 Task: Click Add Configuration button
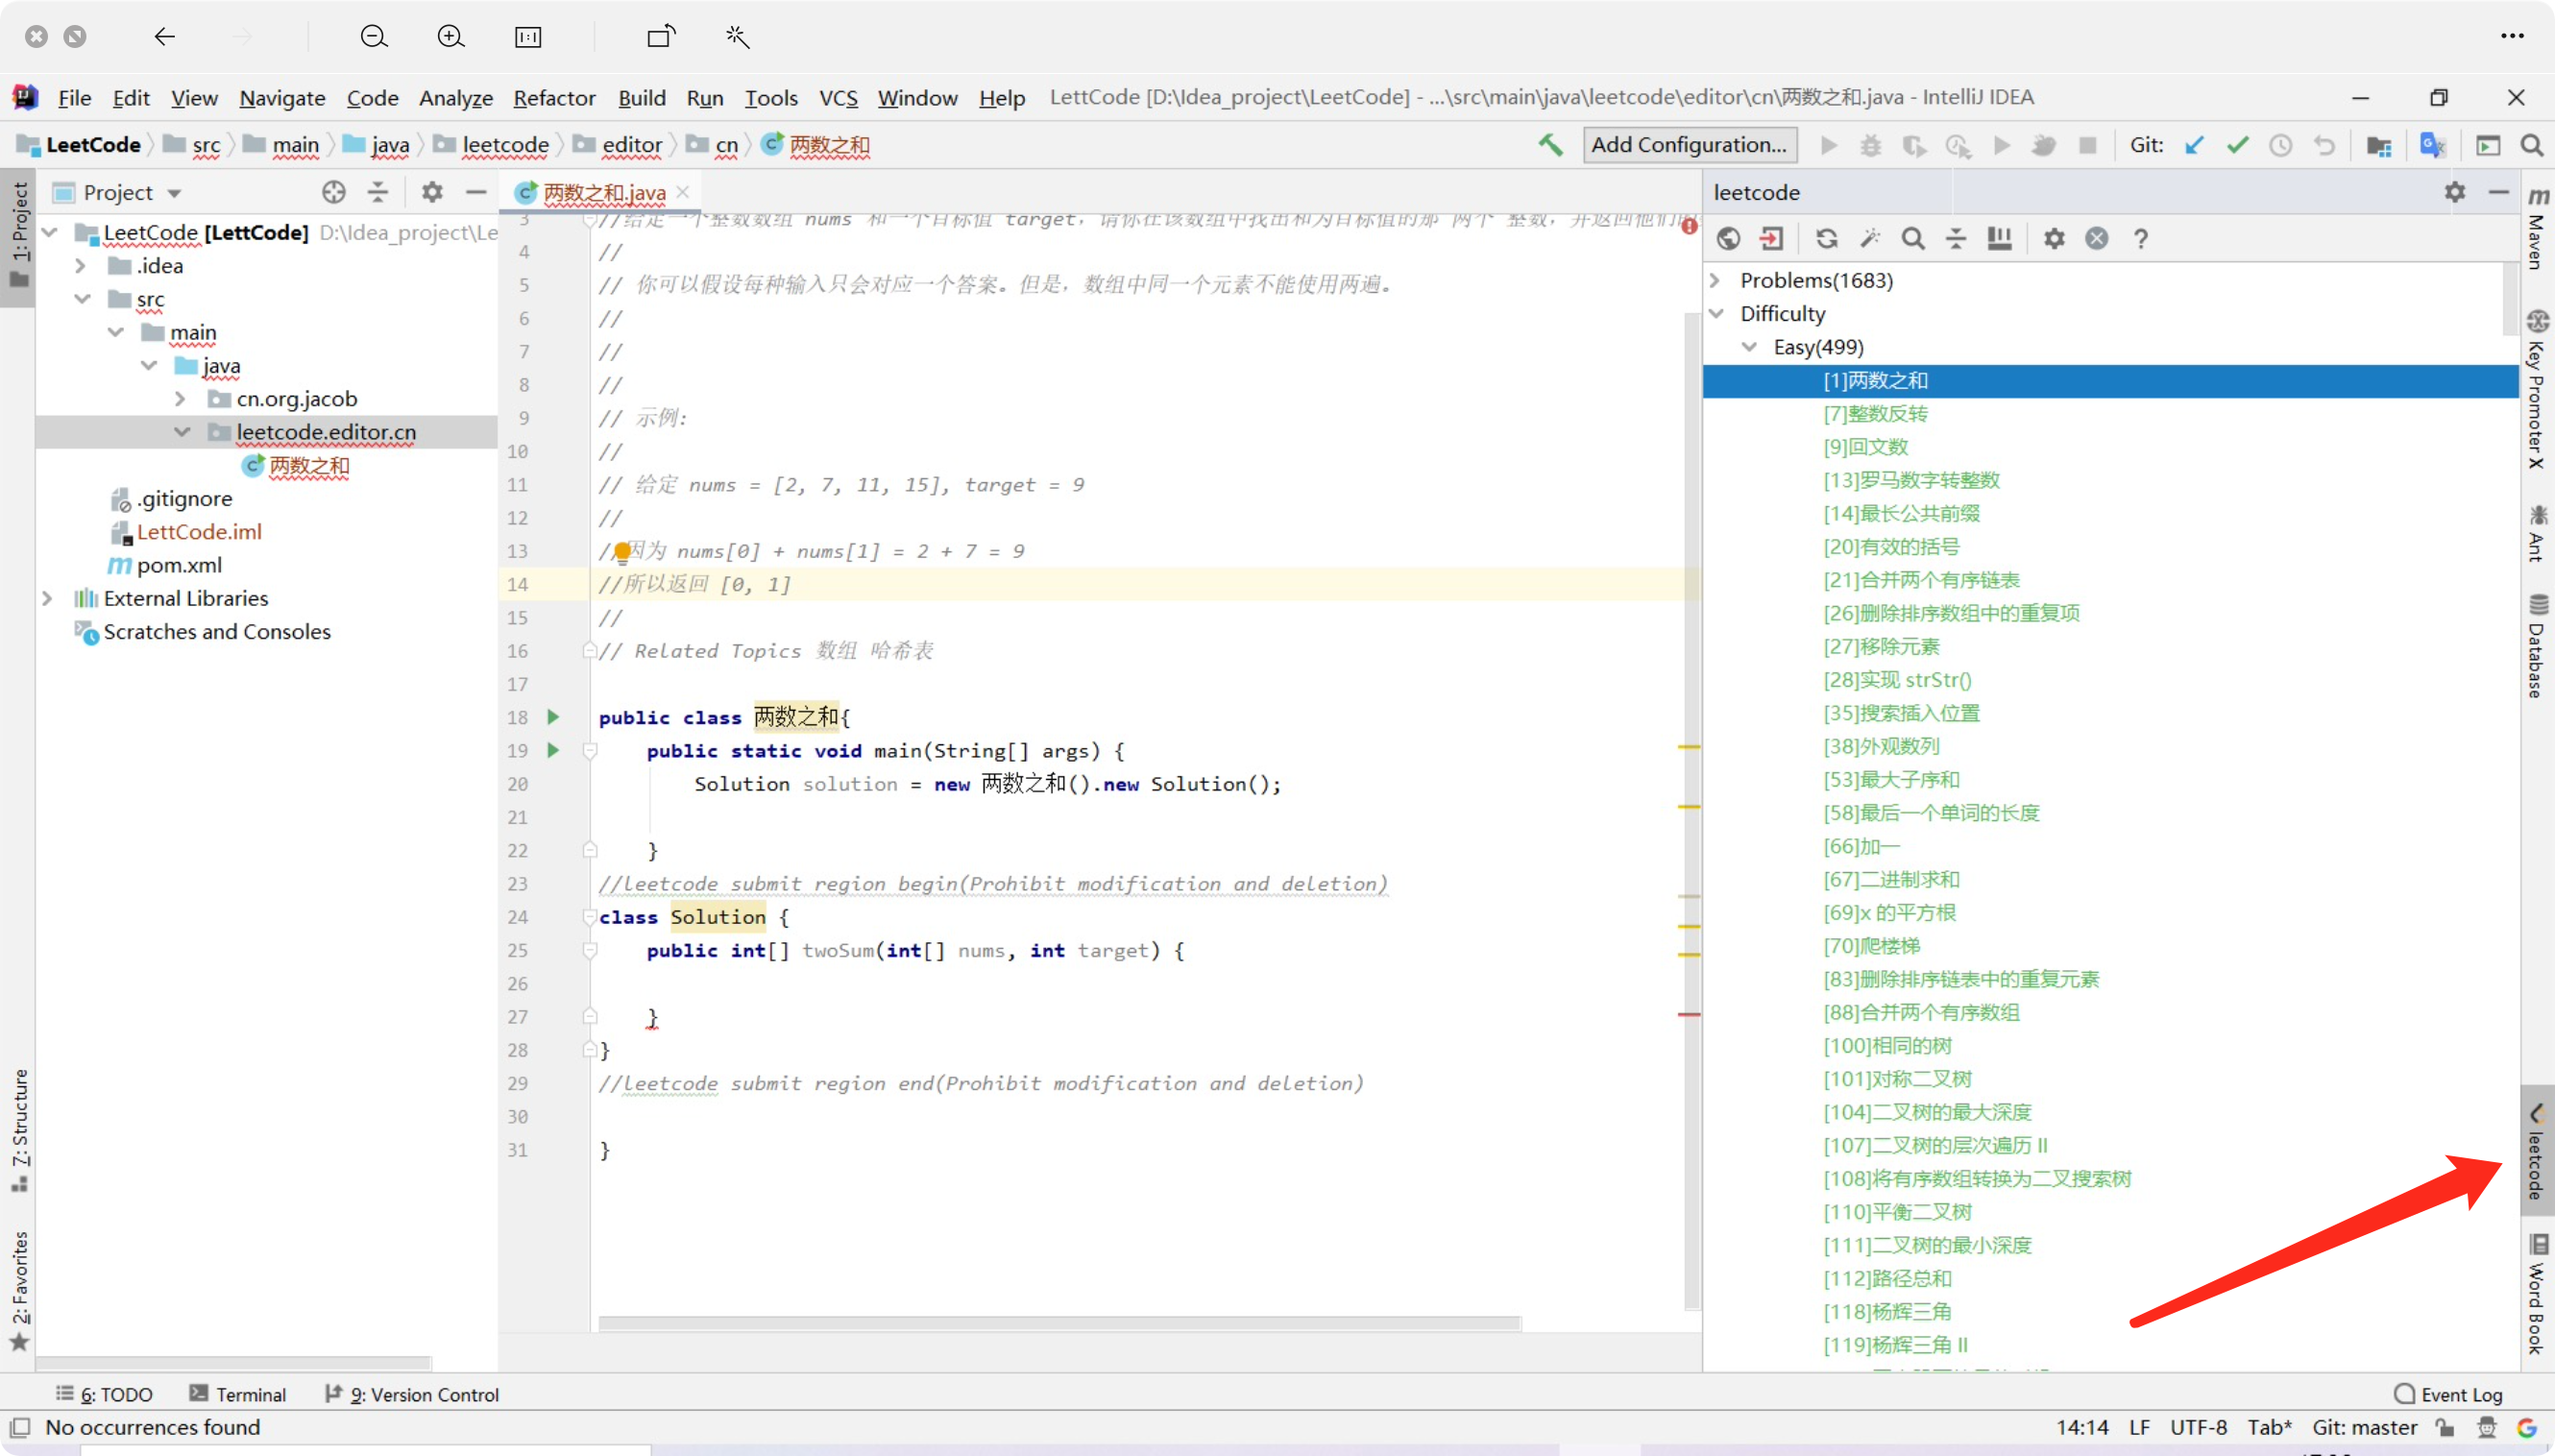1689,145
